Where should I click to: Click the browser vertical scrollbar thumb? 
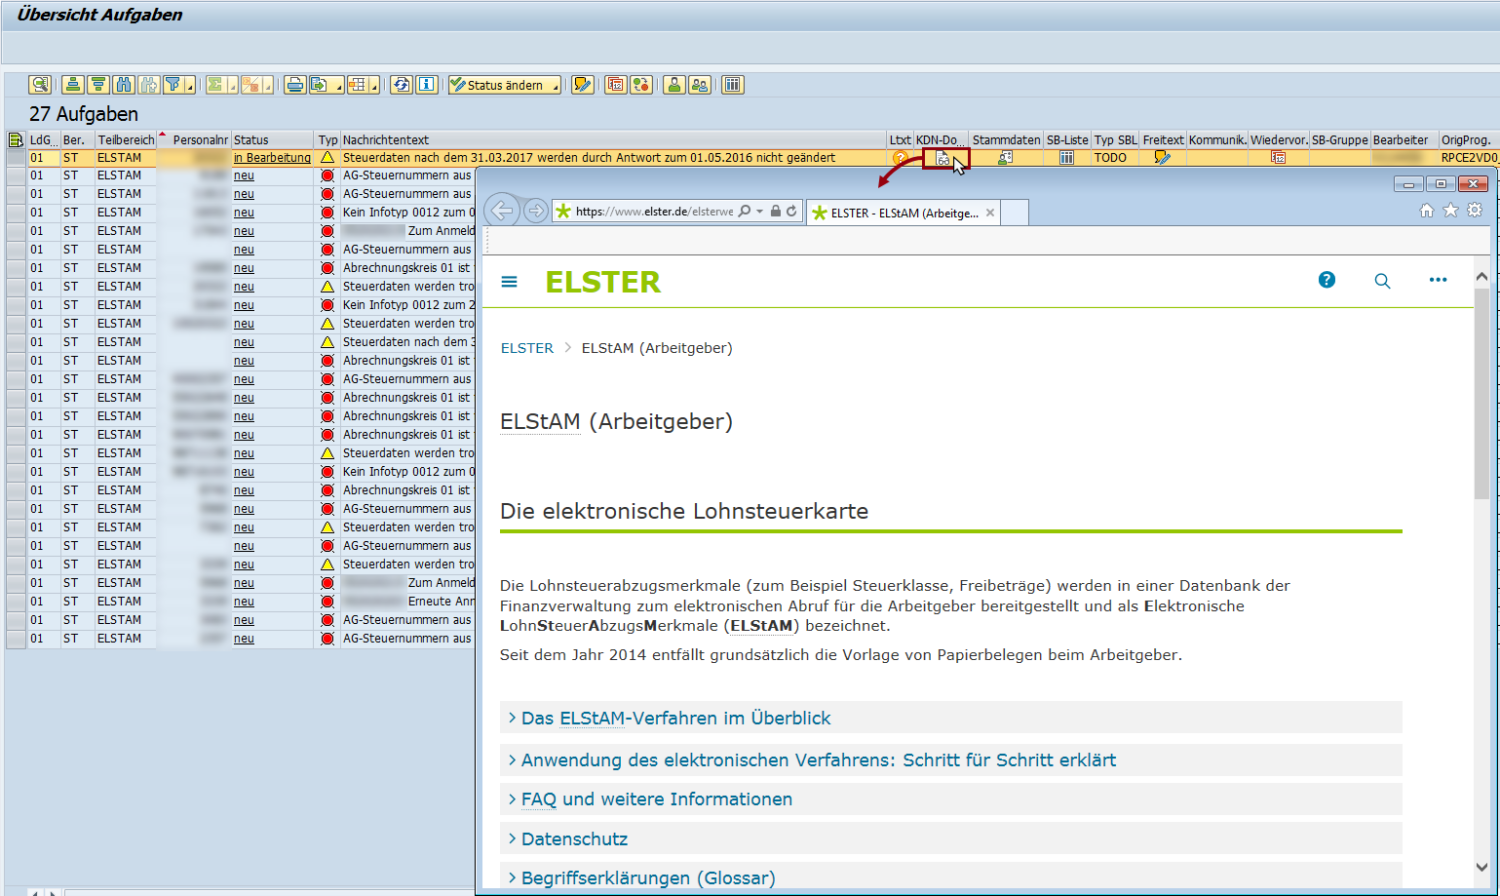coord(1482,394)
